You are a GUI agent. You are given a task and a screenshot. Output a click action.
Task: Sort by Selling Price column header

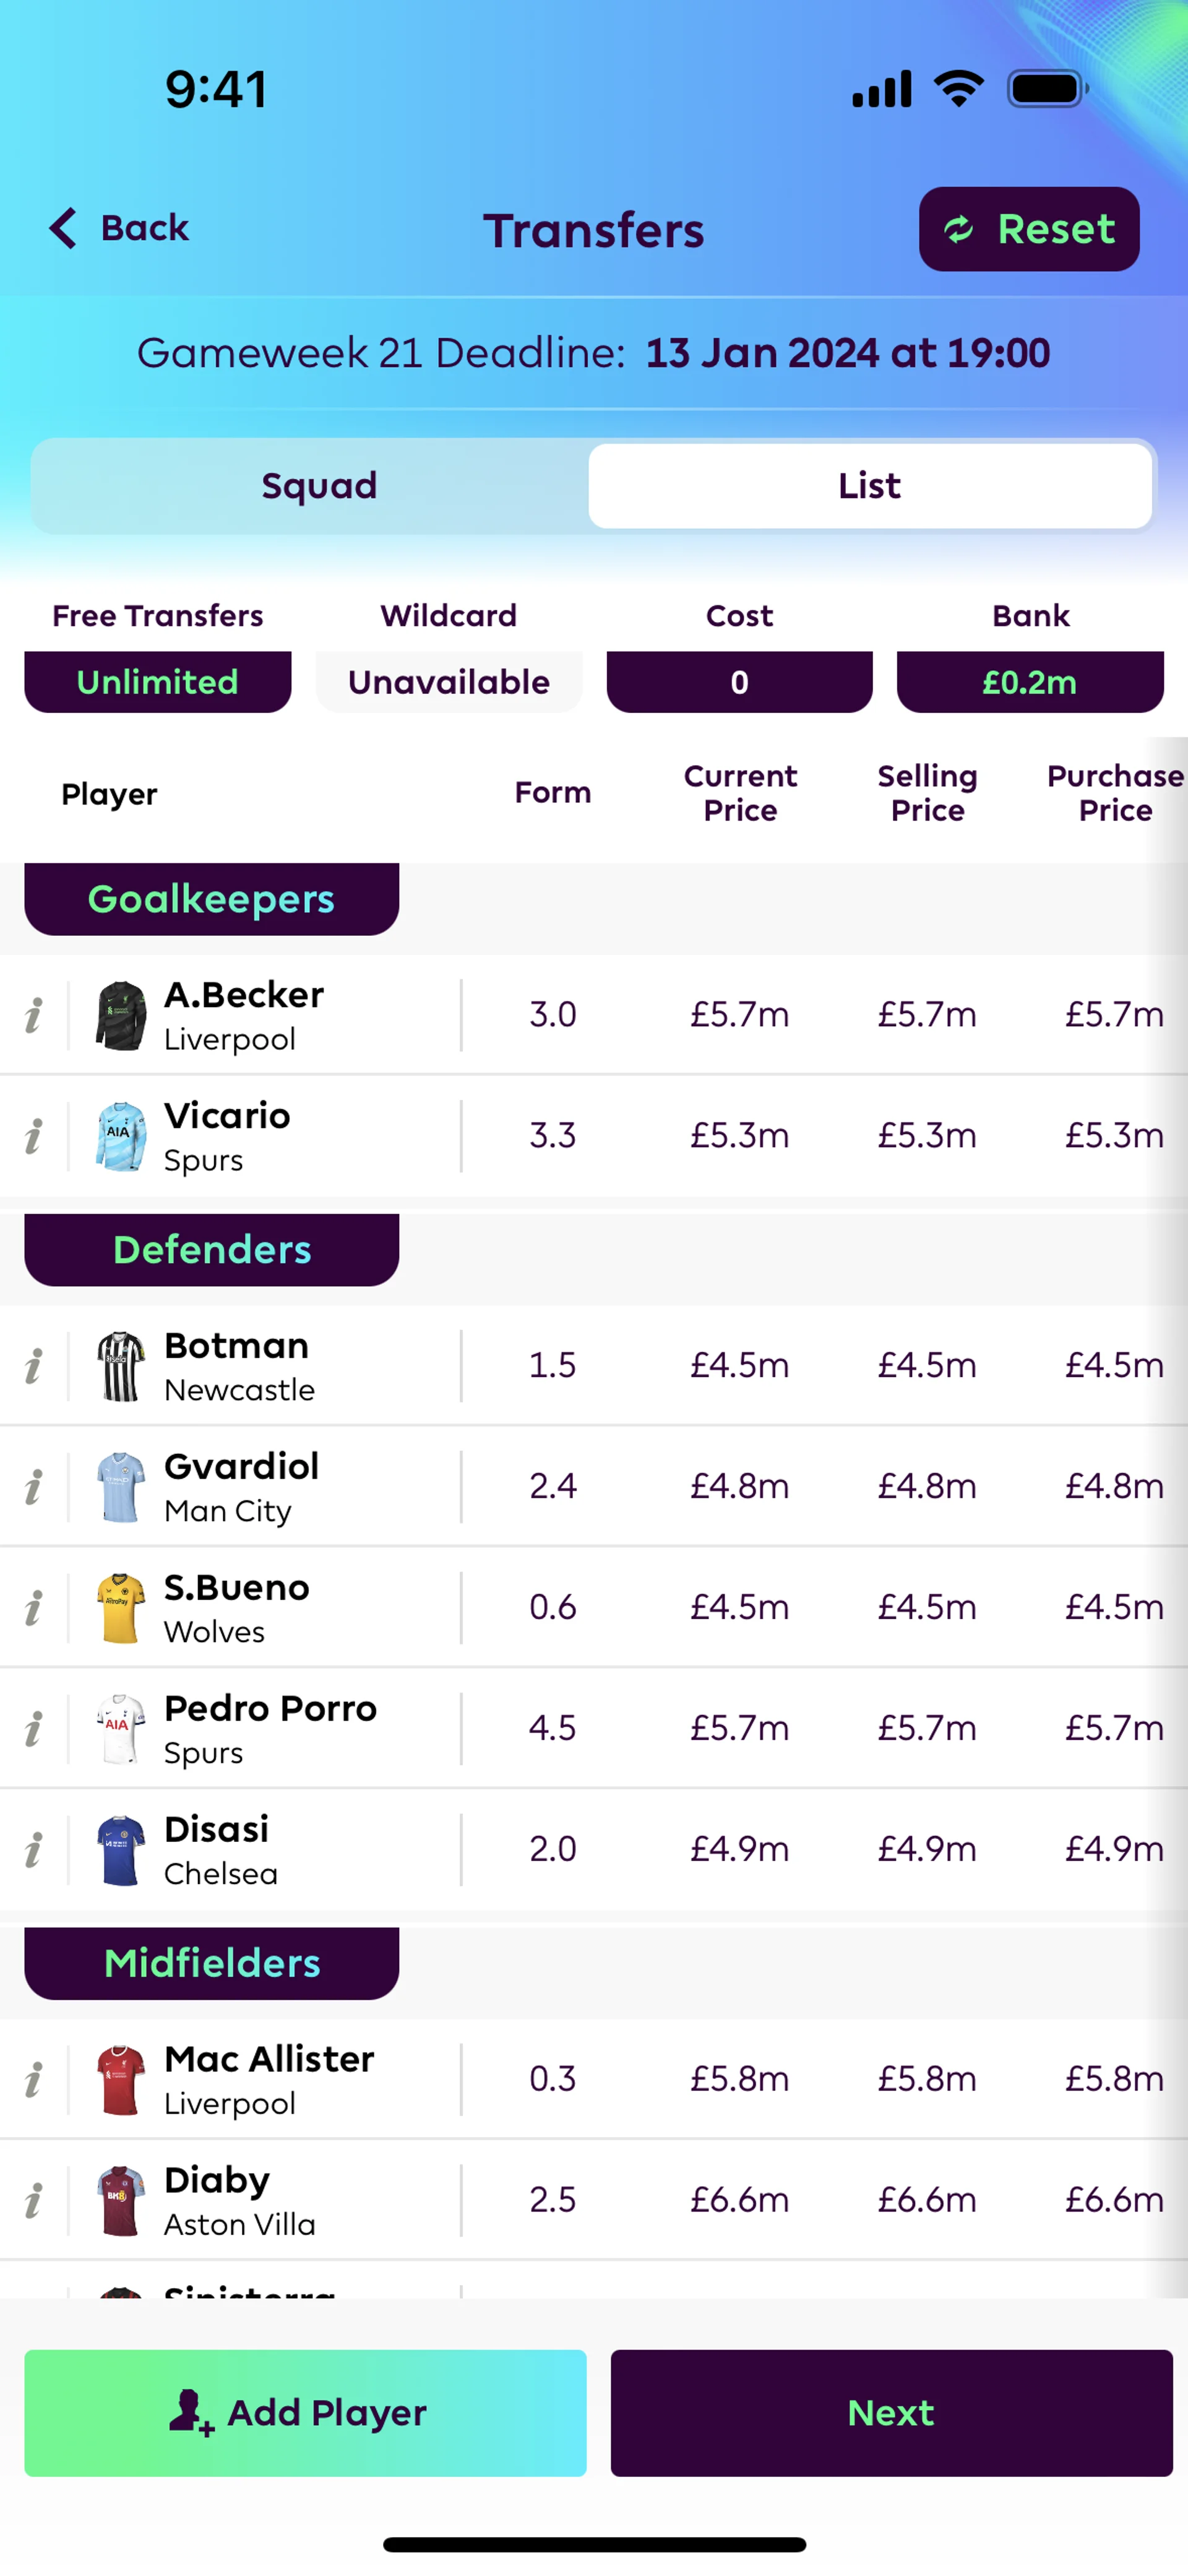[927, 793]
